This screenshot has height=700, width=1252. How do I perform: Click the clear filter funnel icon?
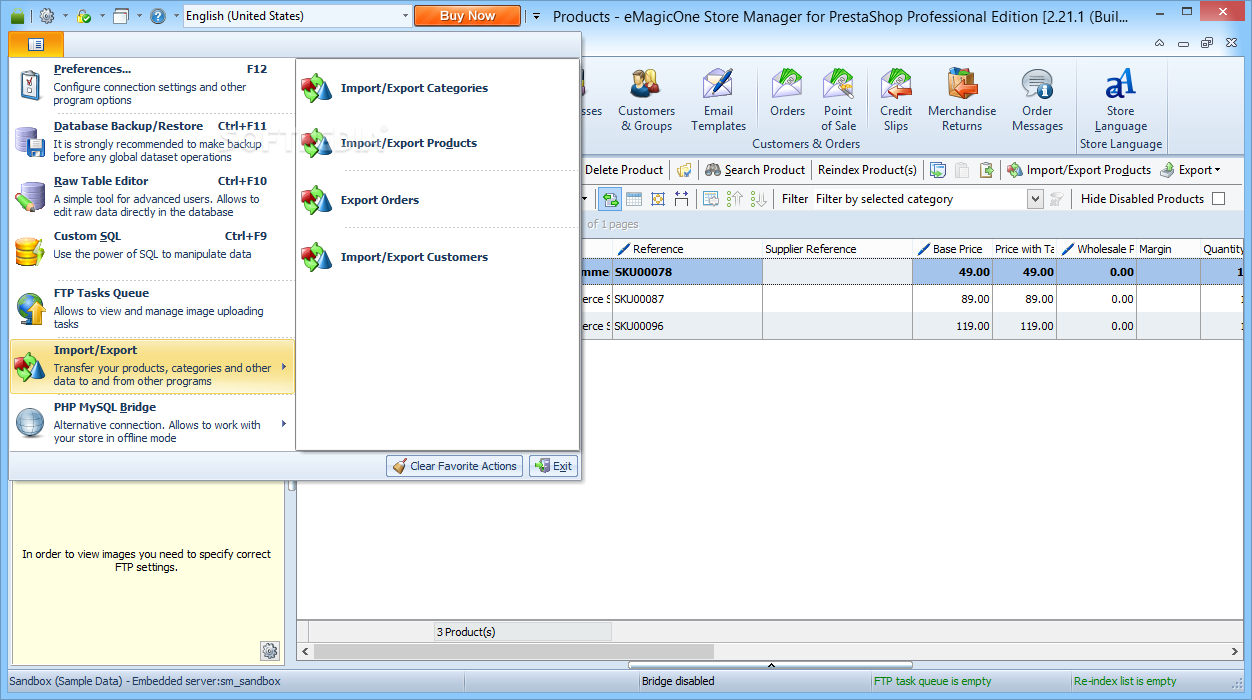1056,199
